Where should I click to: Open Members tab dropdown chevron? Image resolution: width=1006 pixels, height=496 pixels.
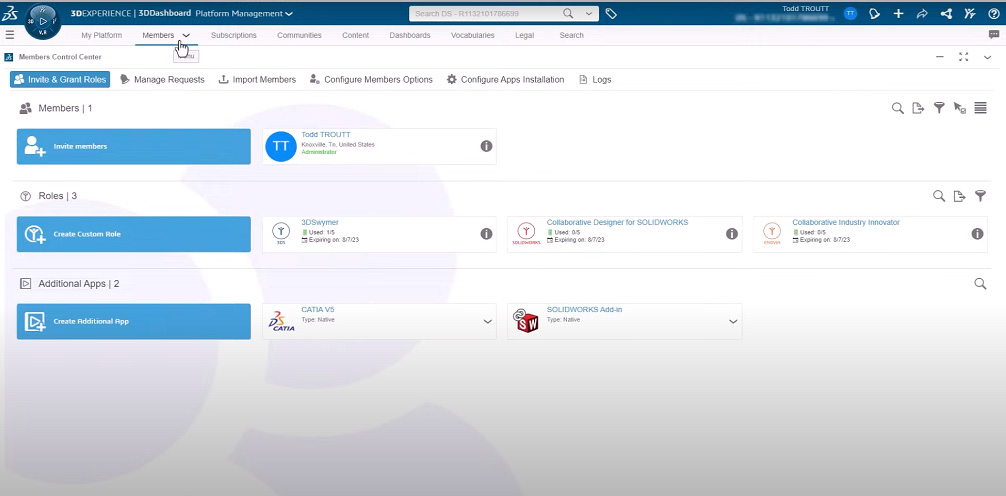[186, 36]
